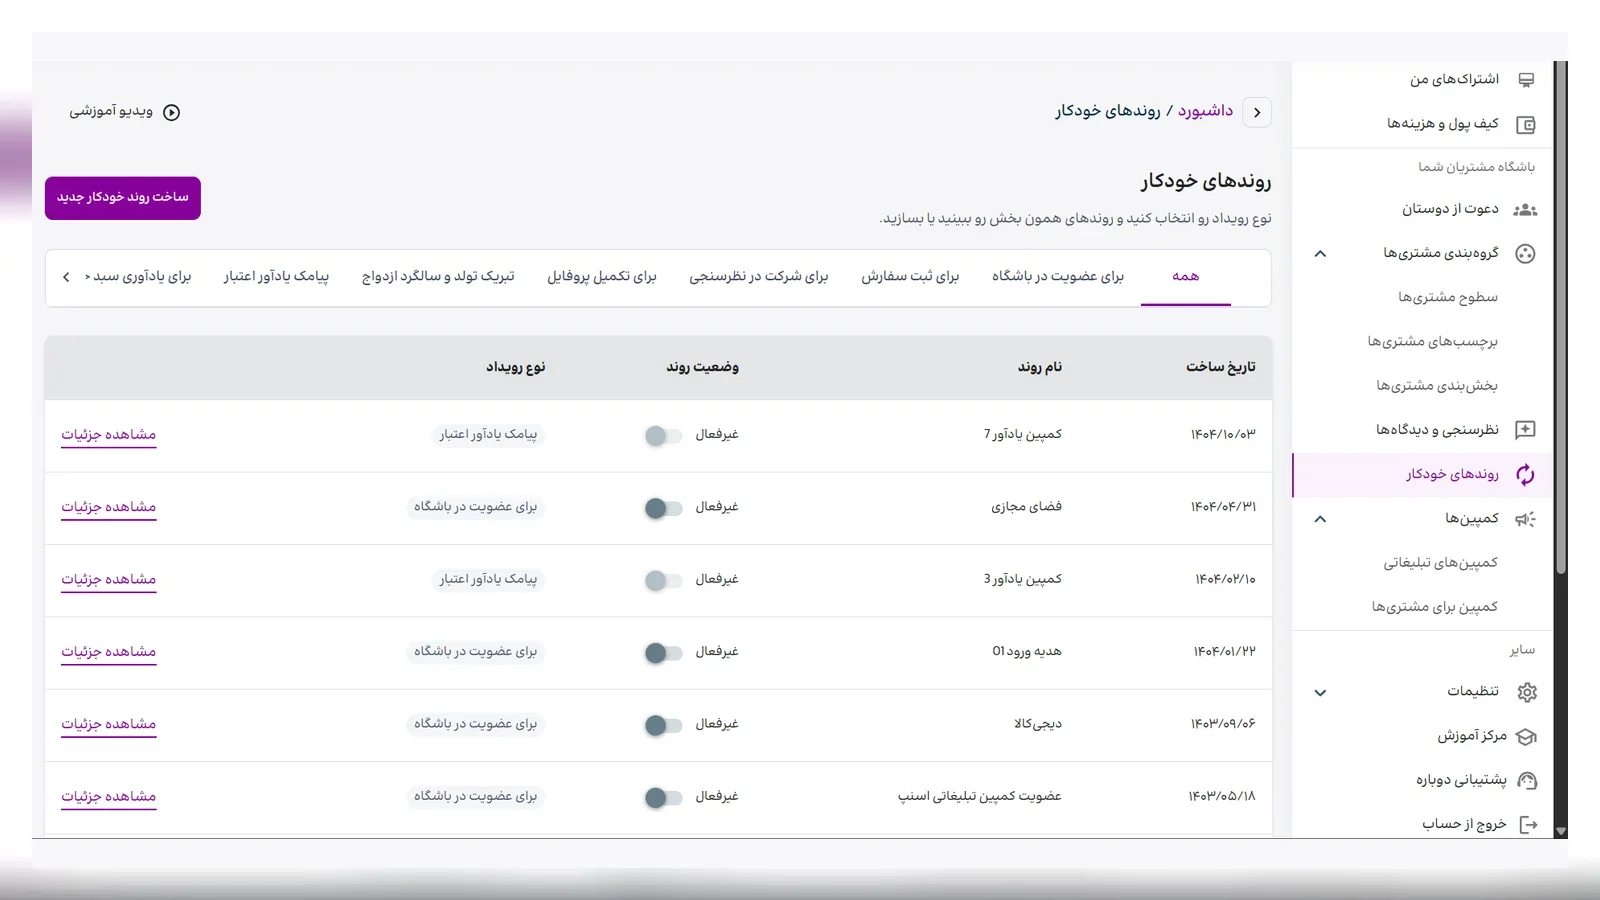Select the همه tab
Image resolution: width=1600 pixels, height=900 pixels.
coord(1185,277)
